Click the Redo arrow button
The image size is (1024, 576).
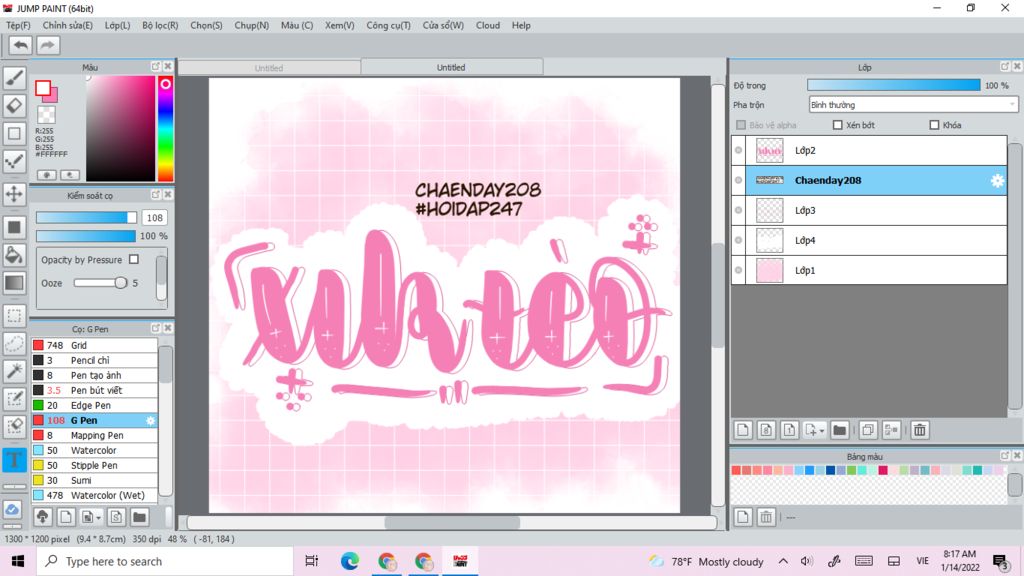pyautogui.click(x=47, y=45)
